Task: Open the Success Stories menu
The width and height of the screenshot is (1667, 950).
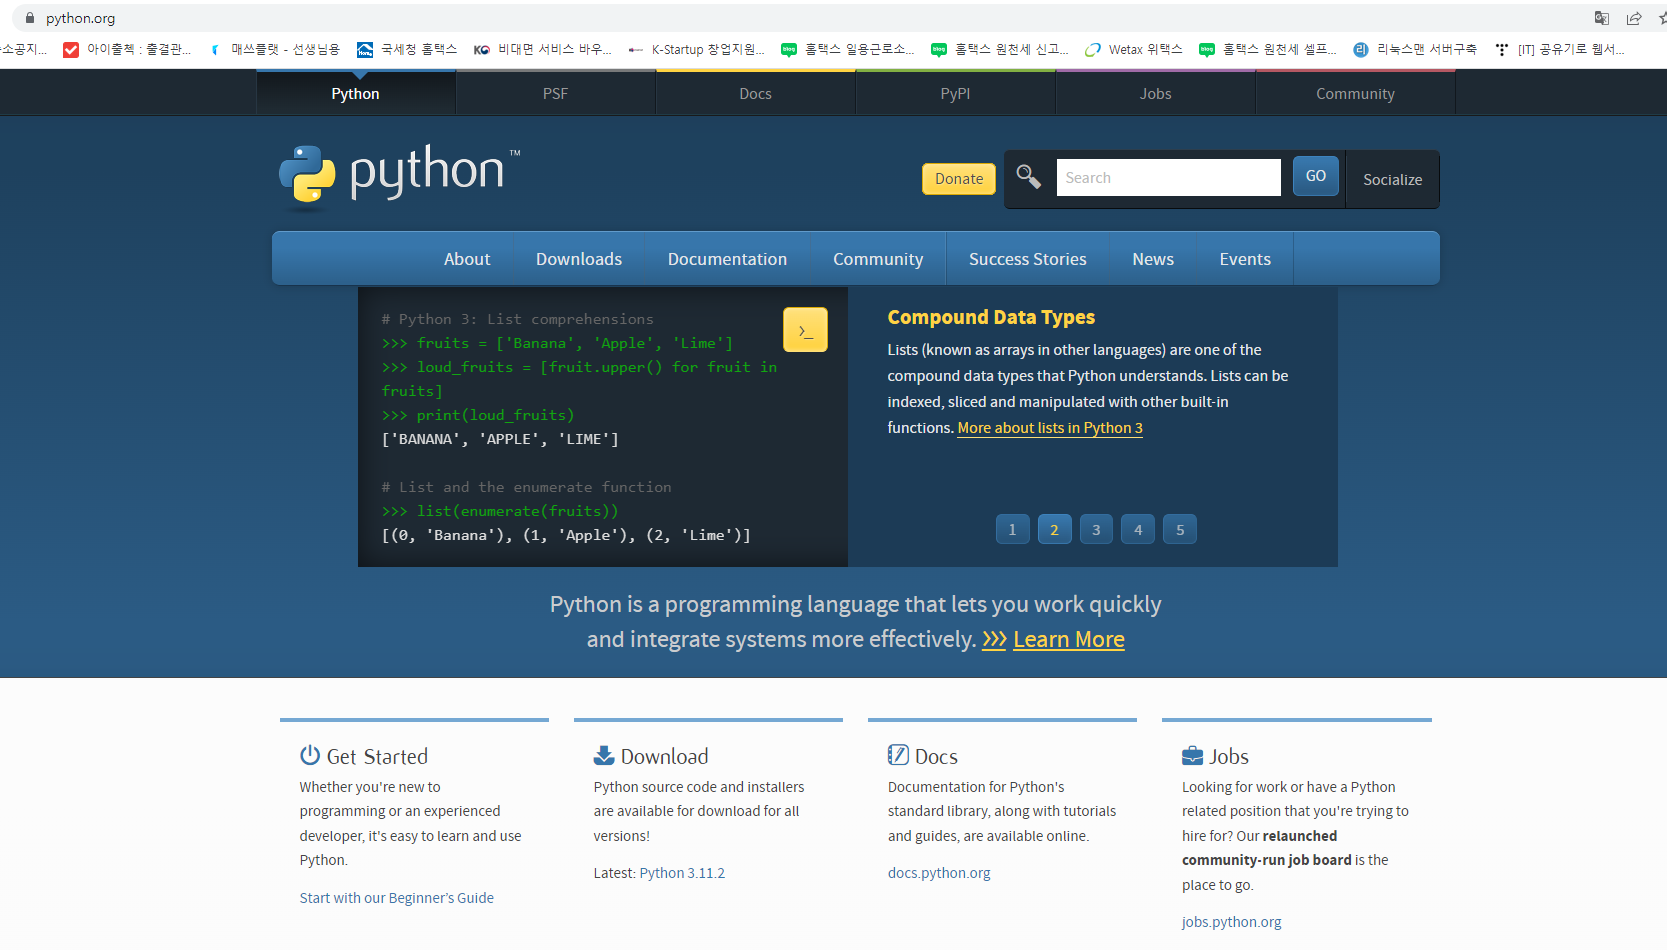Action: [x=1028, y=259]
